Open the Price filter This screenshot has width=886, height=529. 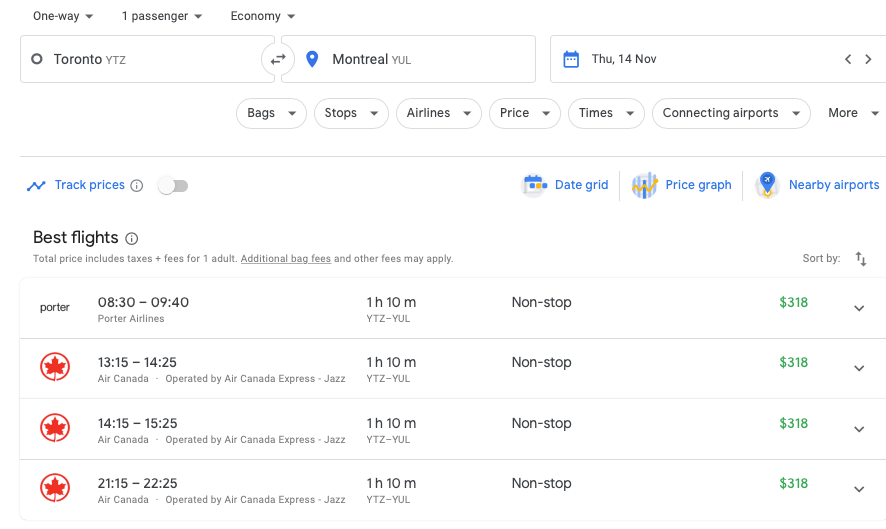(524, 113)
